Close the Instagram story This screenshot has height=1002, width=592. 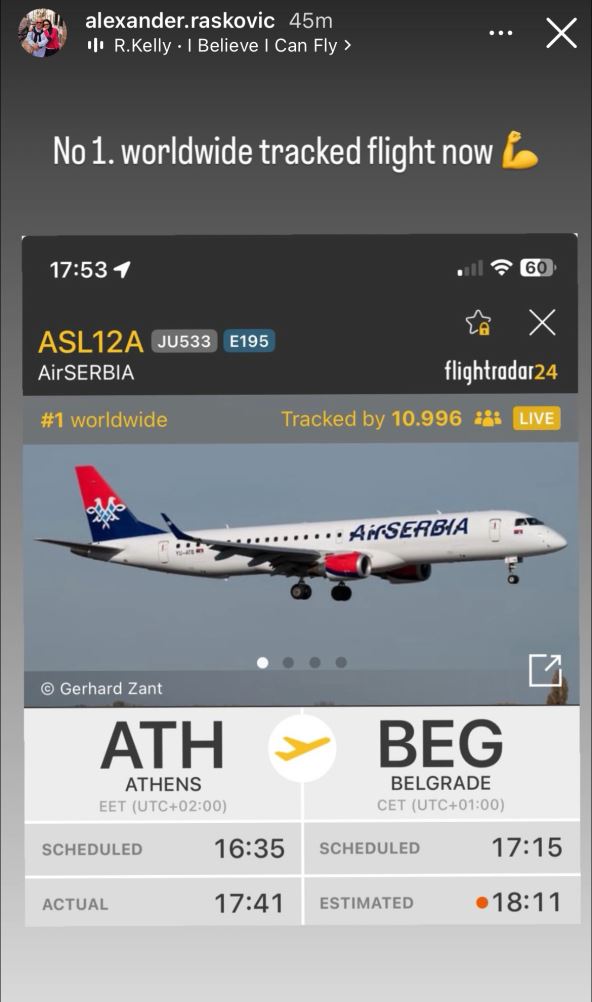coord(561,33)
